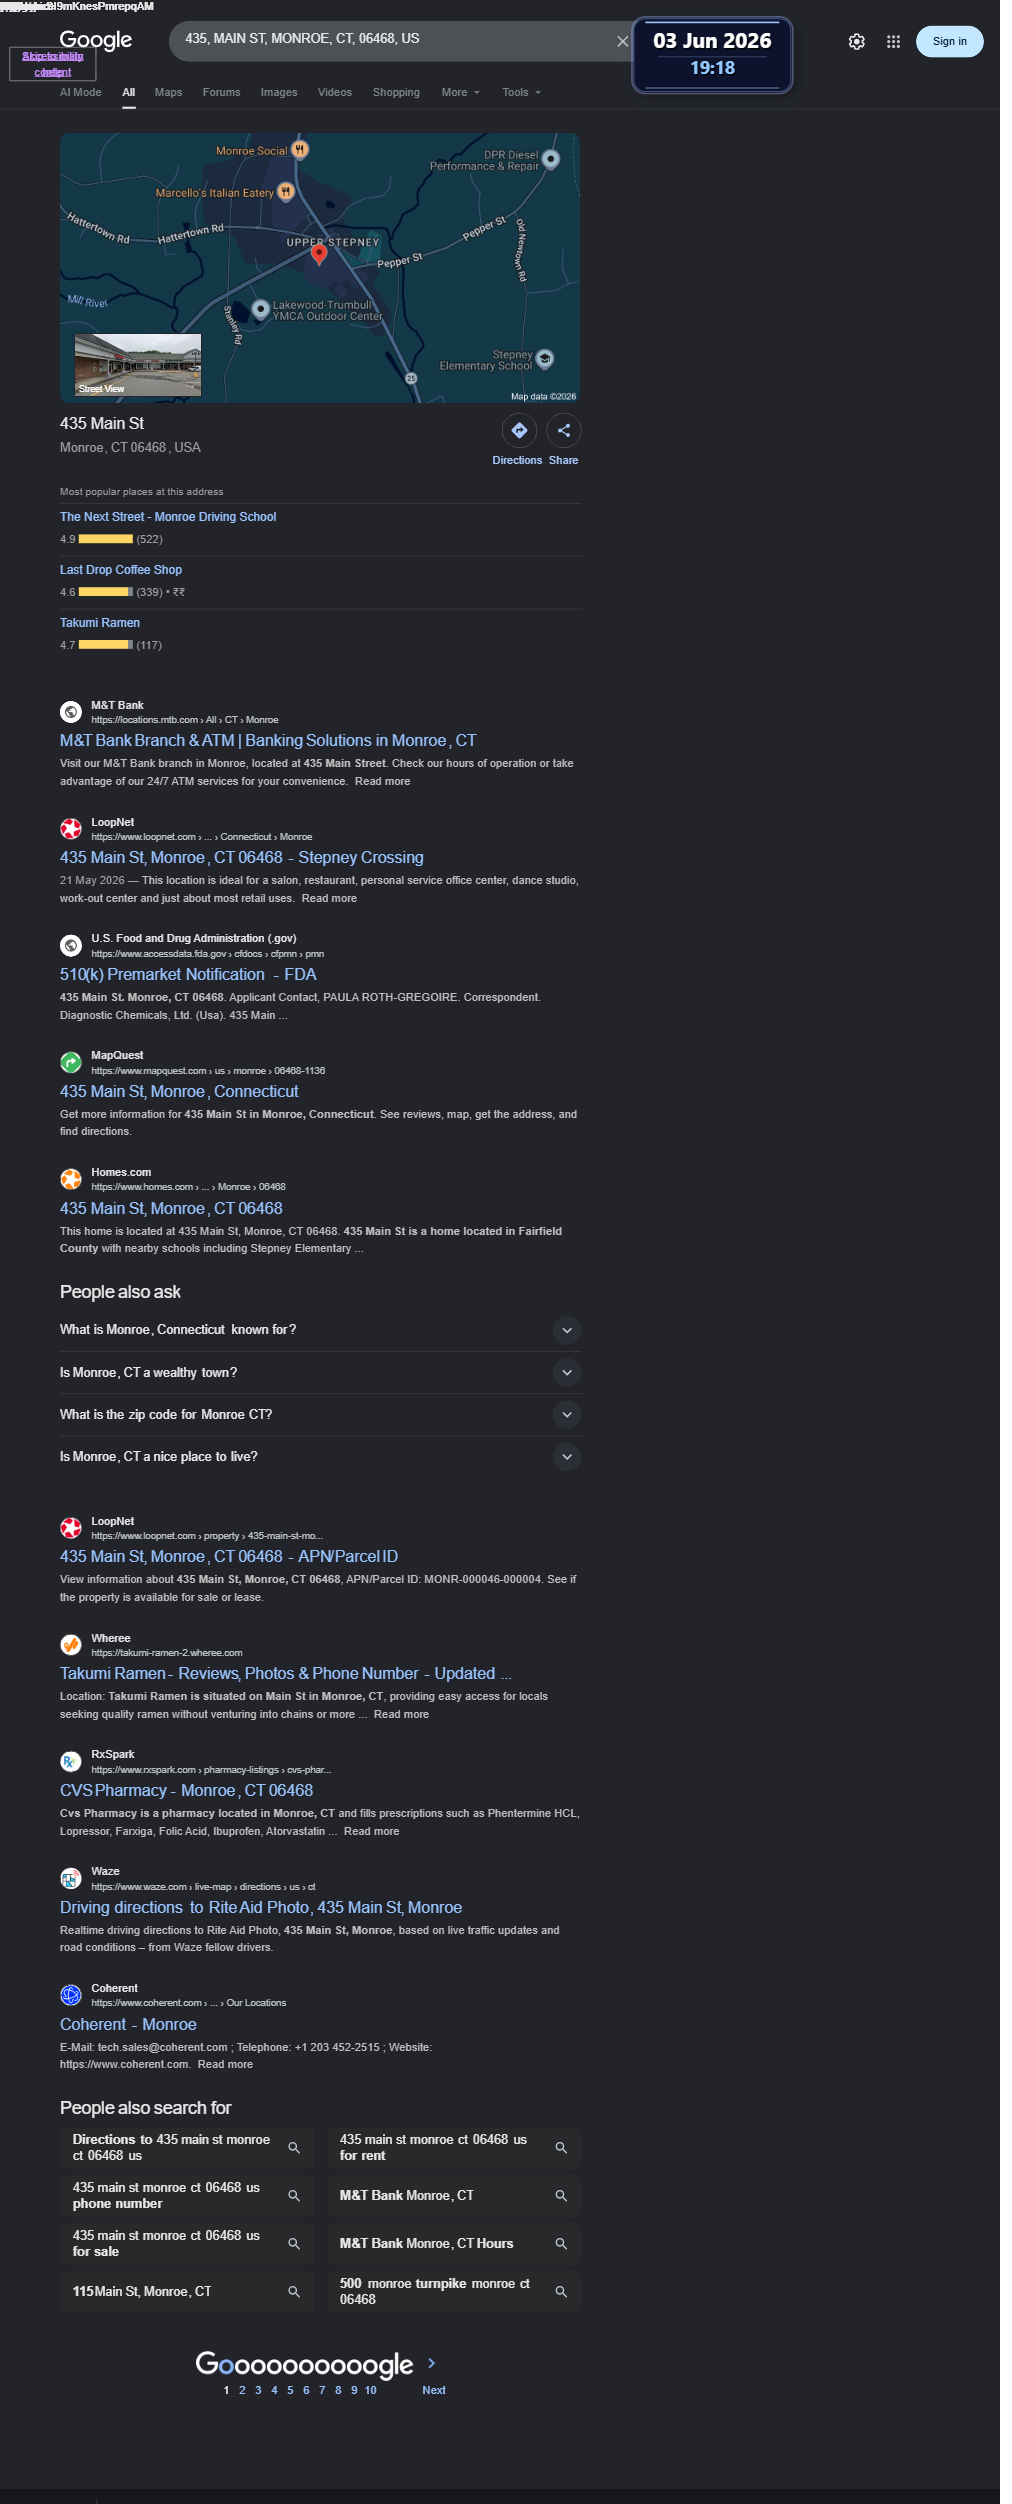
Task: Click the next-page arrow beside the Google pagination logo
Action: (432, 2362)
